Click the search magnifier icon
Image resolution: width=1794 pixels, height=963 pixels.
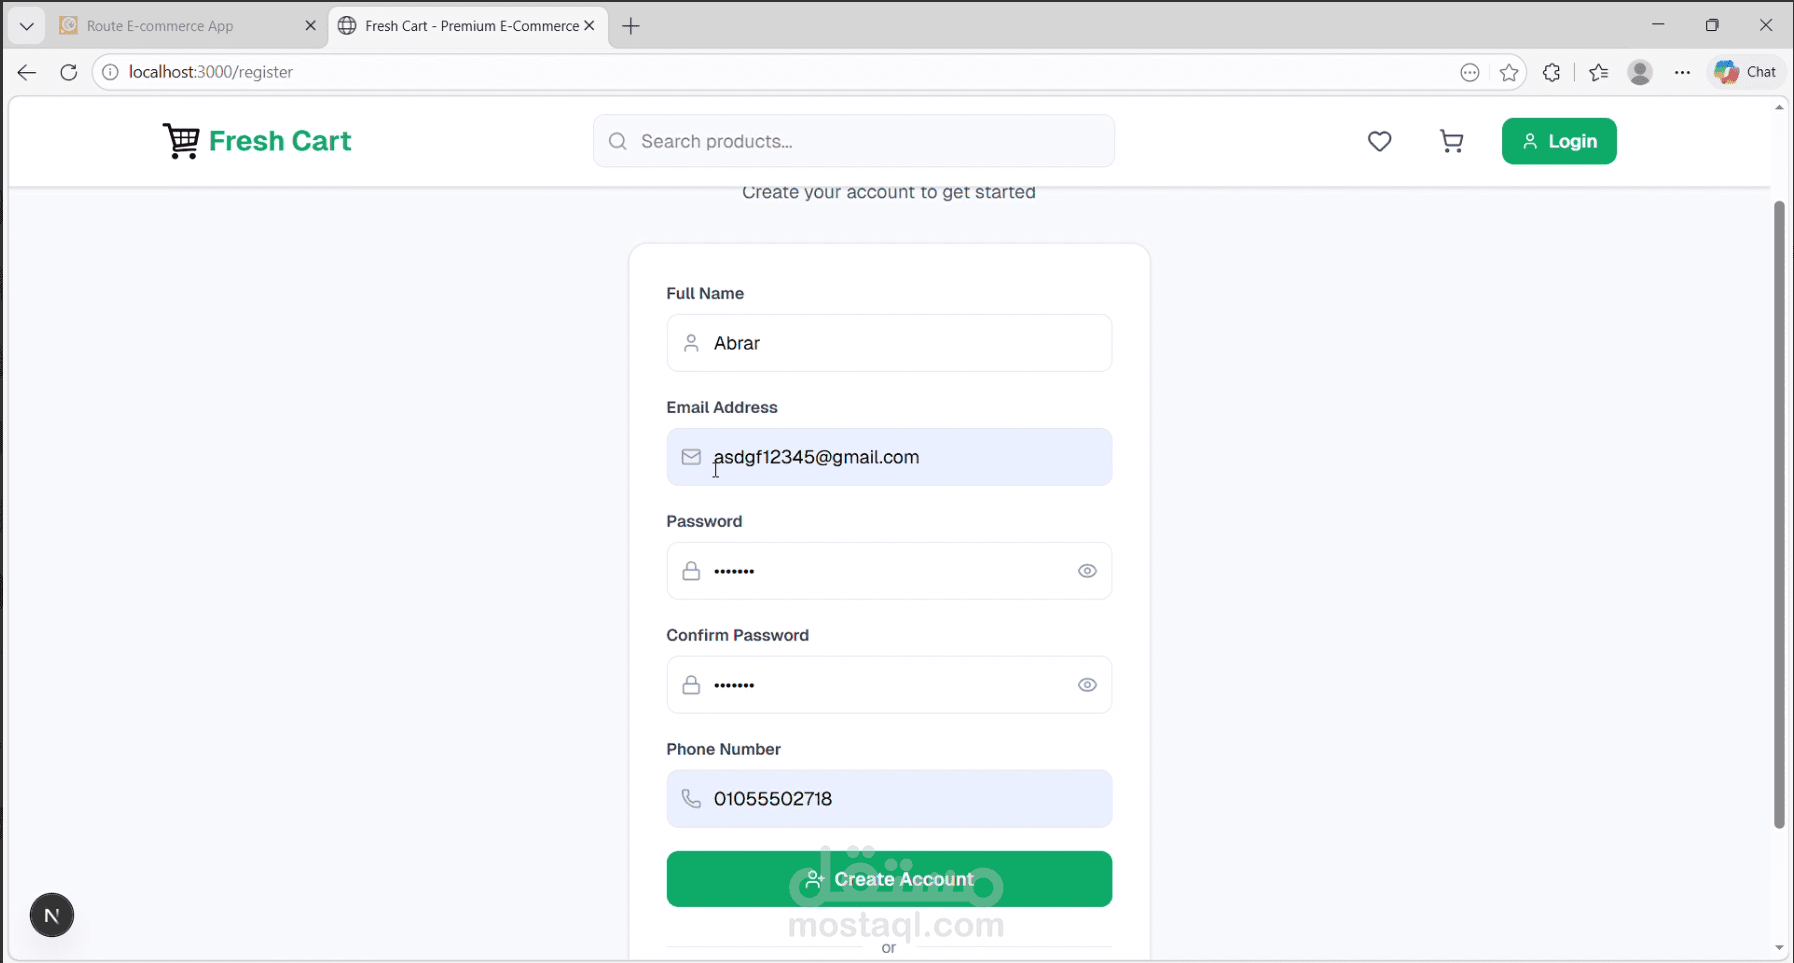coord(618,141)
